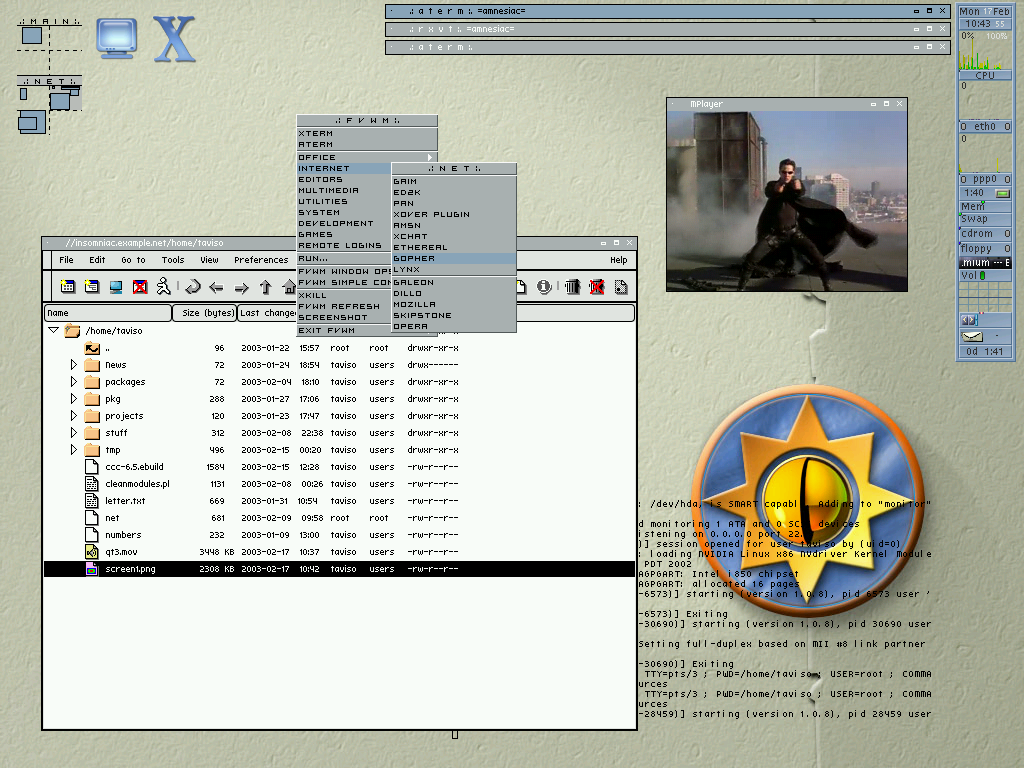The height and width of the screenshot is (768, 1024).
Task: Sort files by the Size (bytes) column
Action: click(204, 313)
